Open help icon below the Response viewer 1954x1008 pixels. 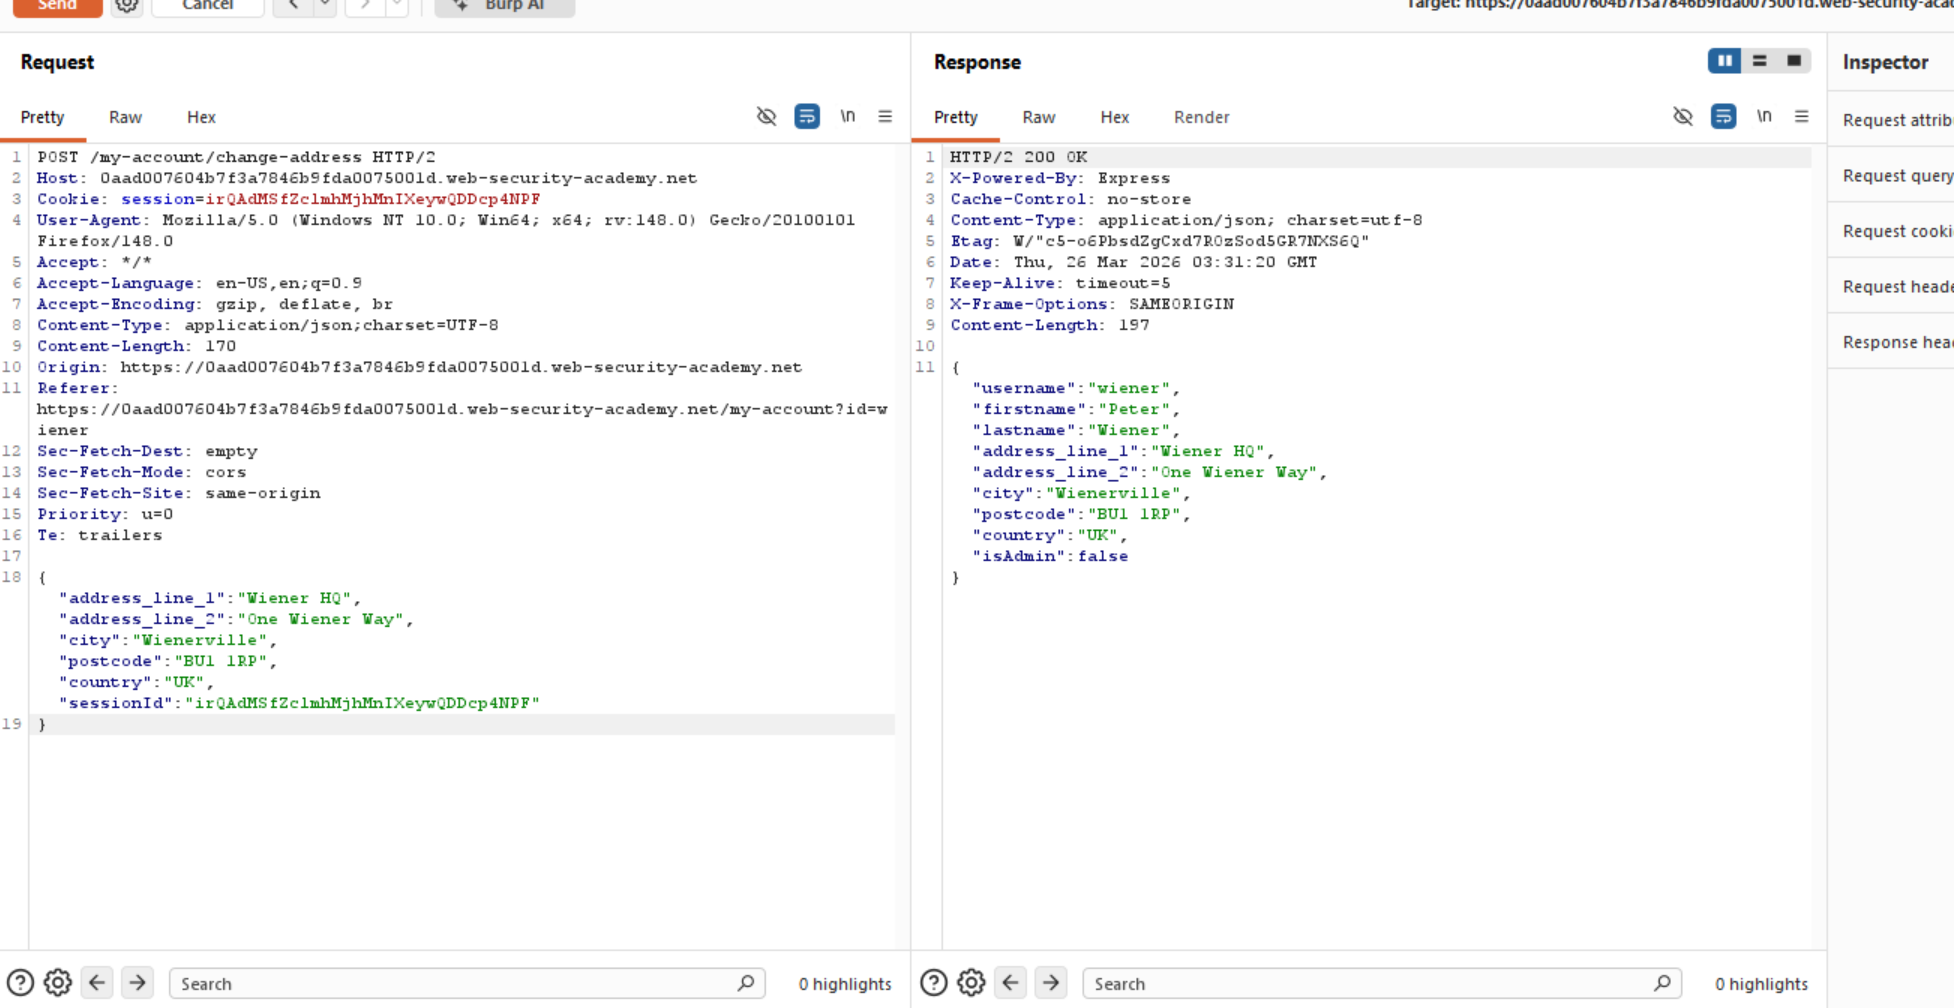933,983
